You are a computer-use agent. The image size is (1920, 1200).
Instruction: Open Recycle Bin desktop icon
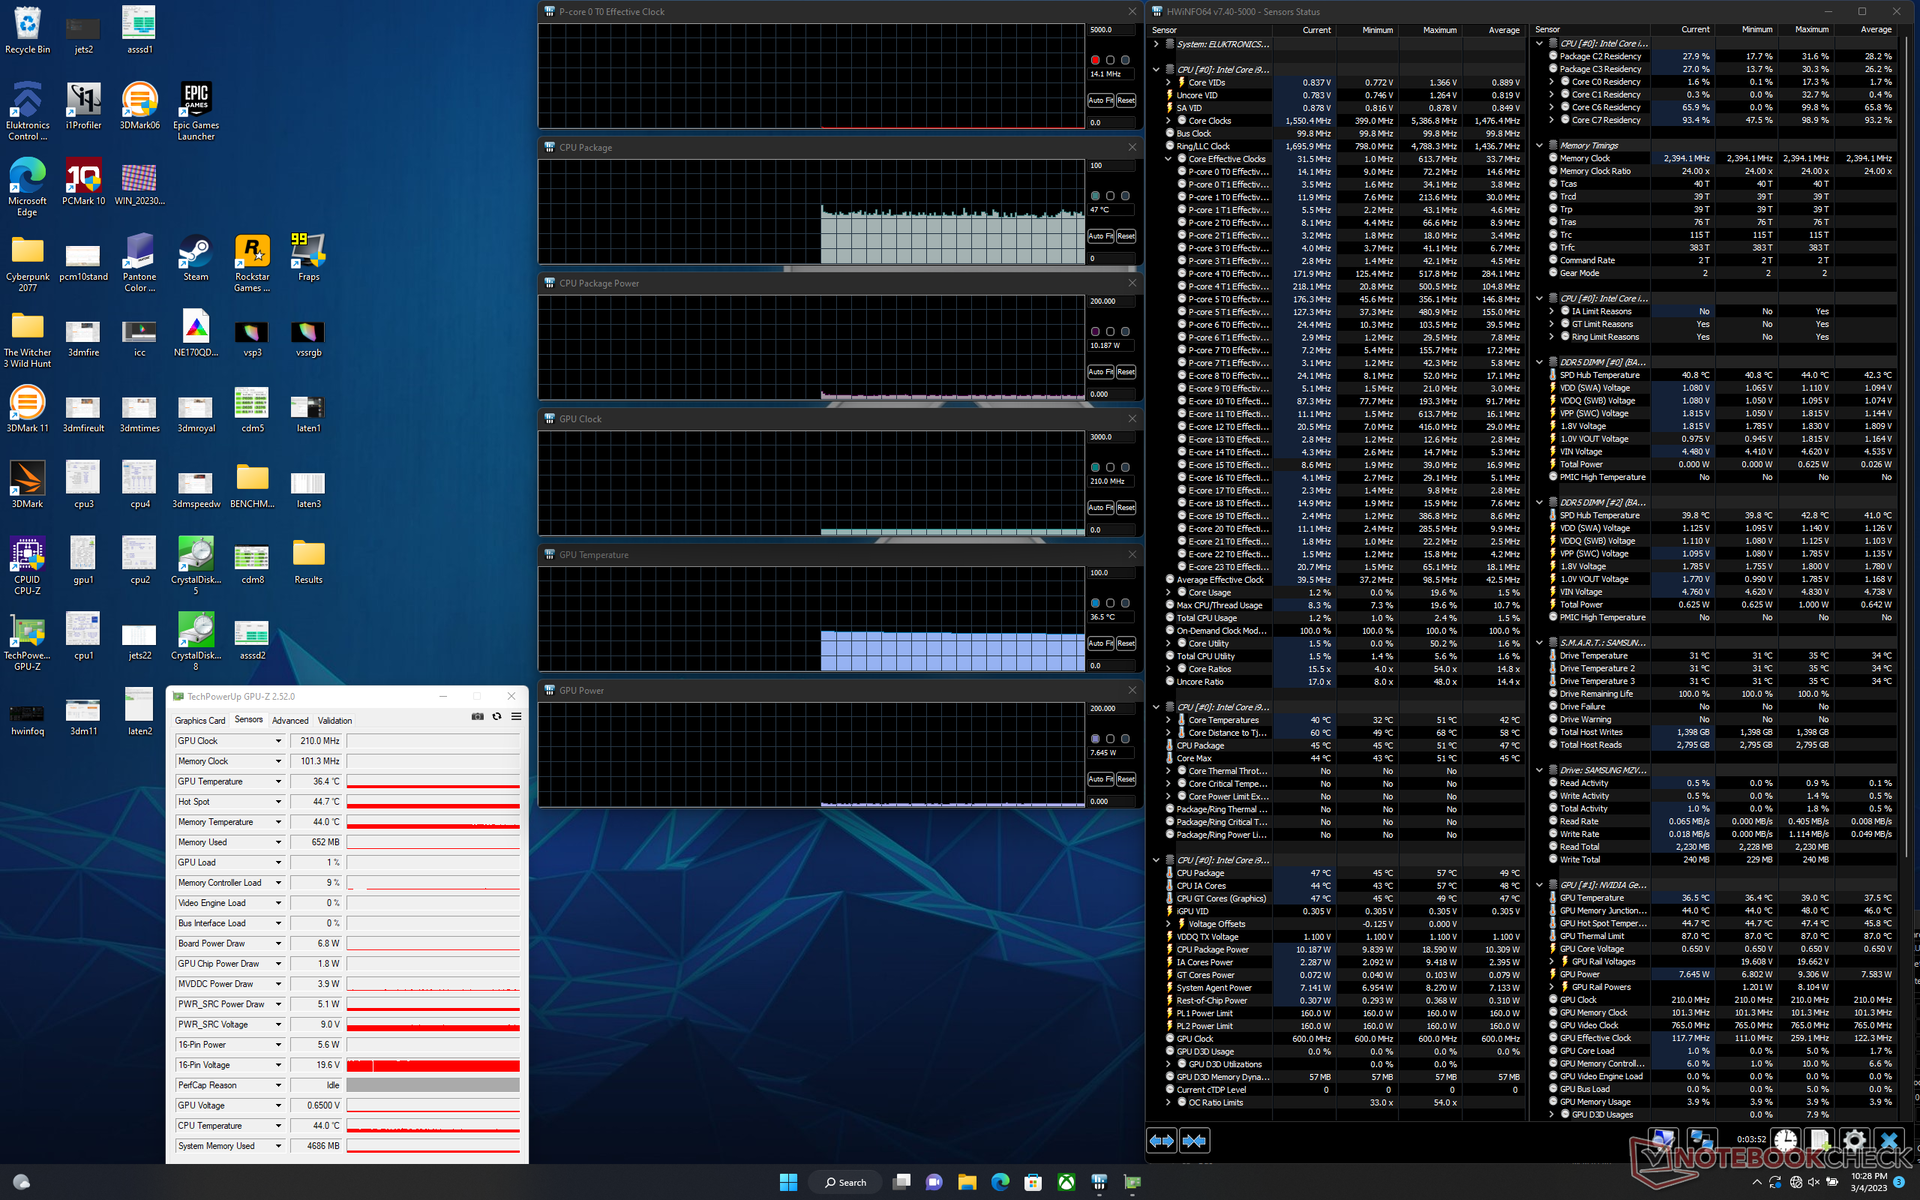click(x=28, y=30)
